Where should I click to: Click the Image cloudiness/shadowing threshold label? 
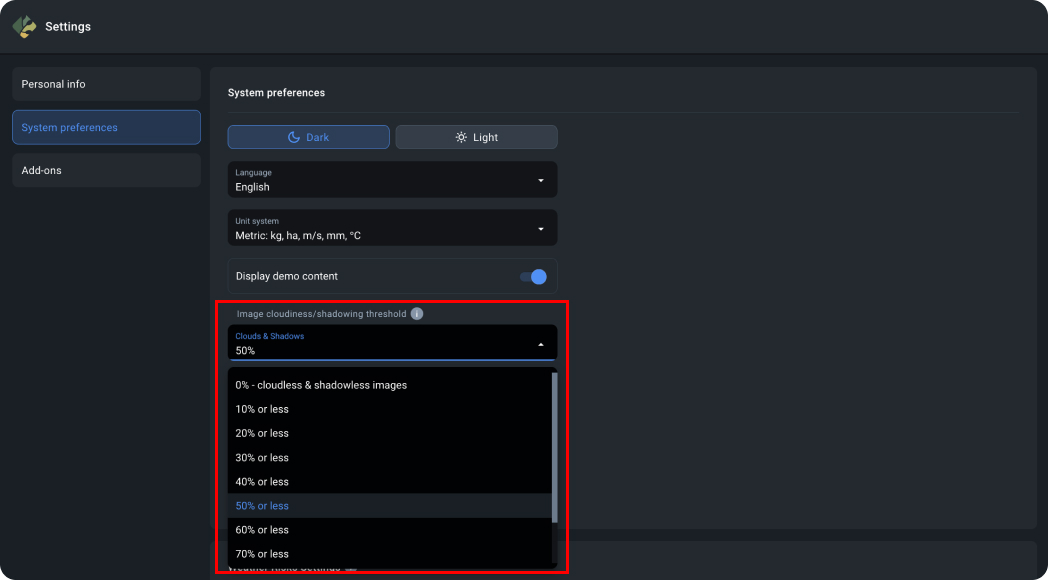pos(321,314)
